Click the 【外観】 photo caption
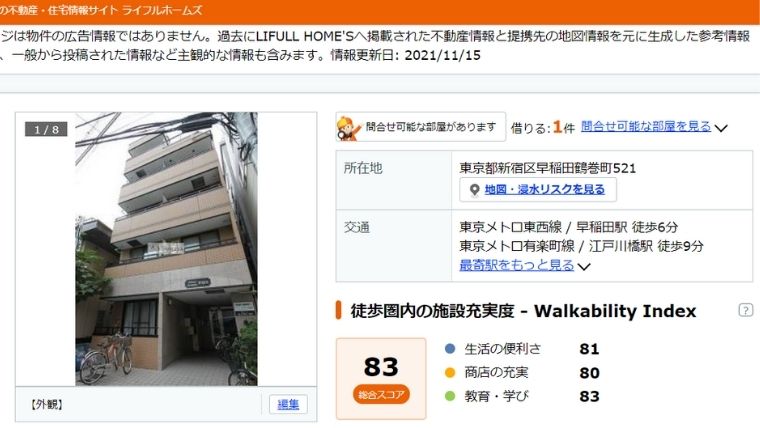Viewport: 760px width, 428px height. click(x=47, y=404)
